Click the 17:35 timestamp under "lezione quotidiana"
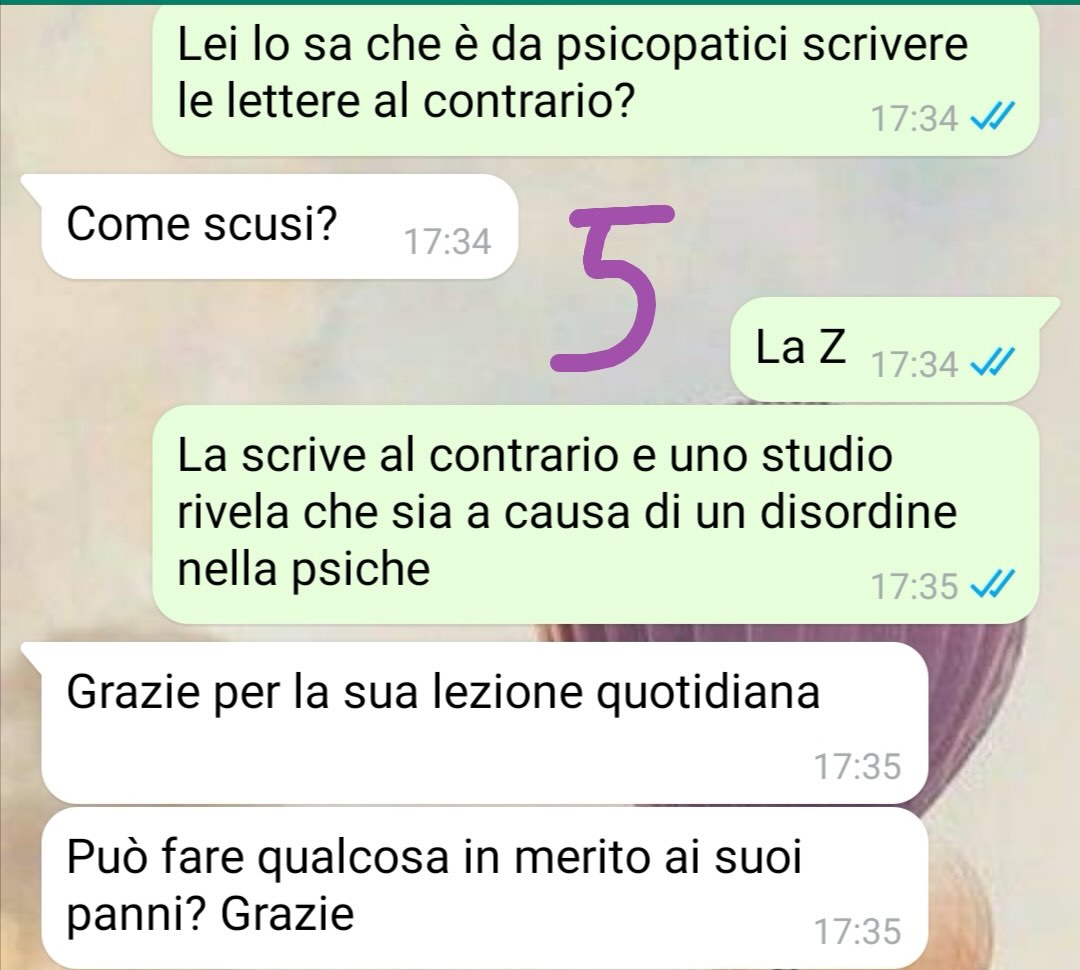The image size is (1080, 970). [x=858, y=766]
